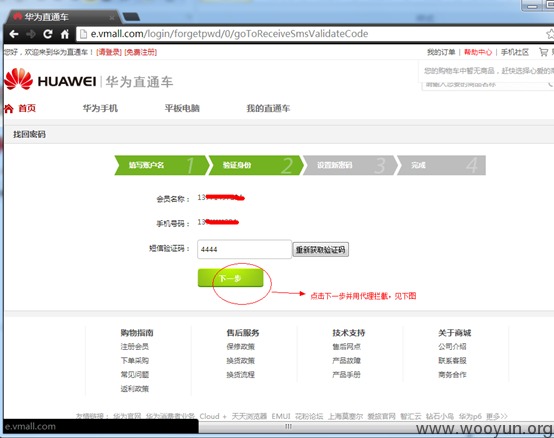Image resolution: width=554 pixels, height=438 pixels.
Task: Select step 1 填写账户名
Action: (x=161, y=165)
